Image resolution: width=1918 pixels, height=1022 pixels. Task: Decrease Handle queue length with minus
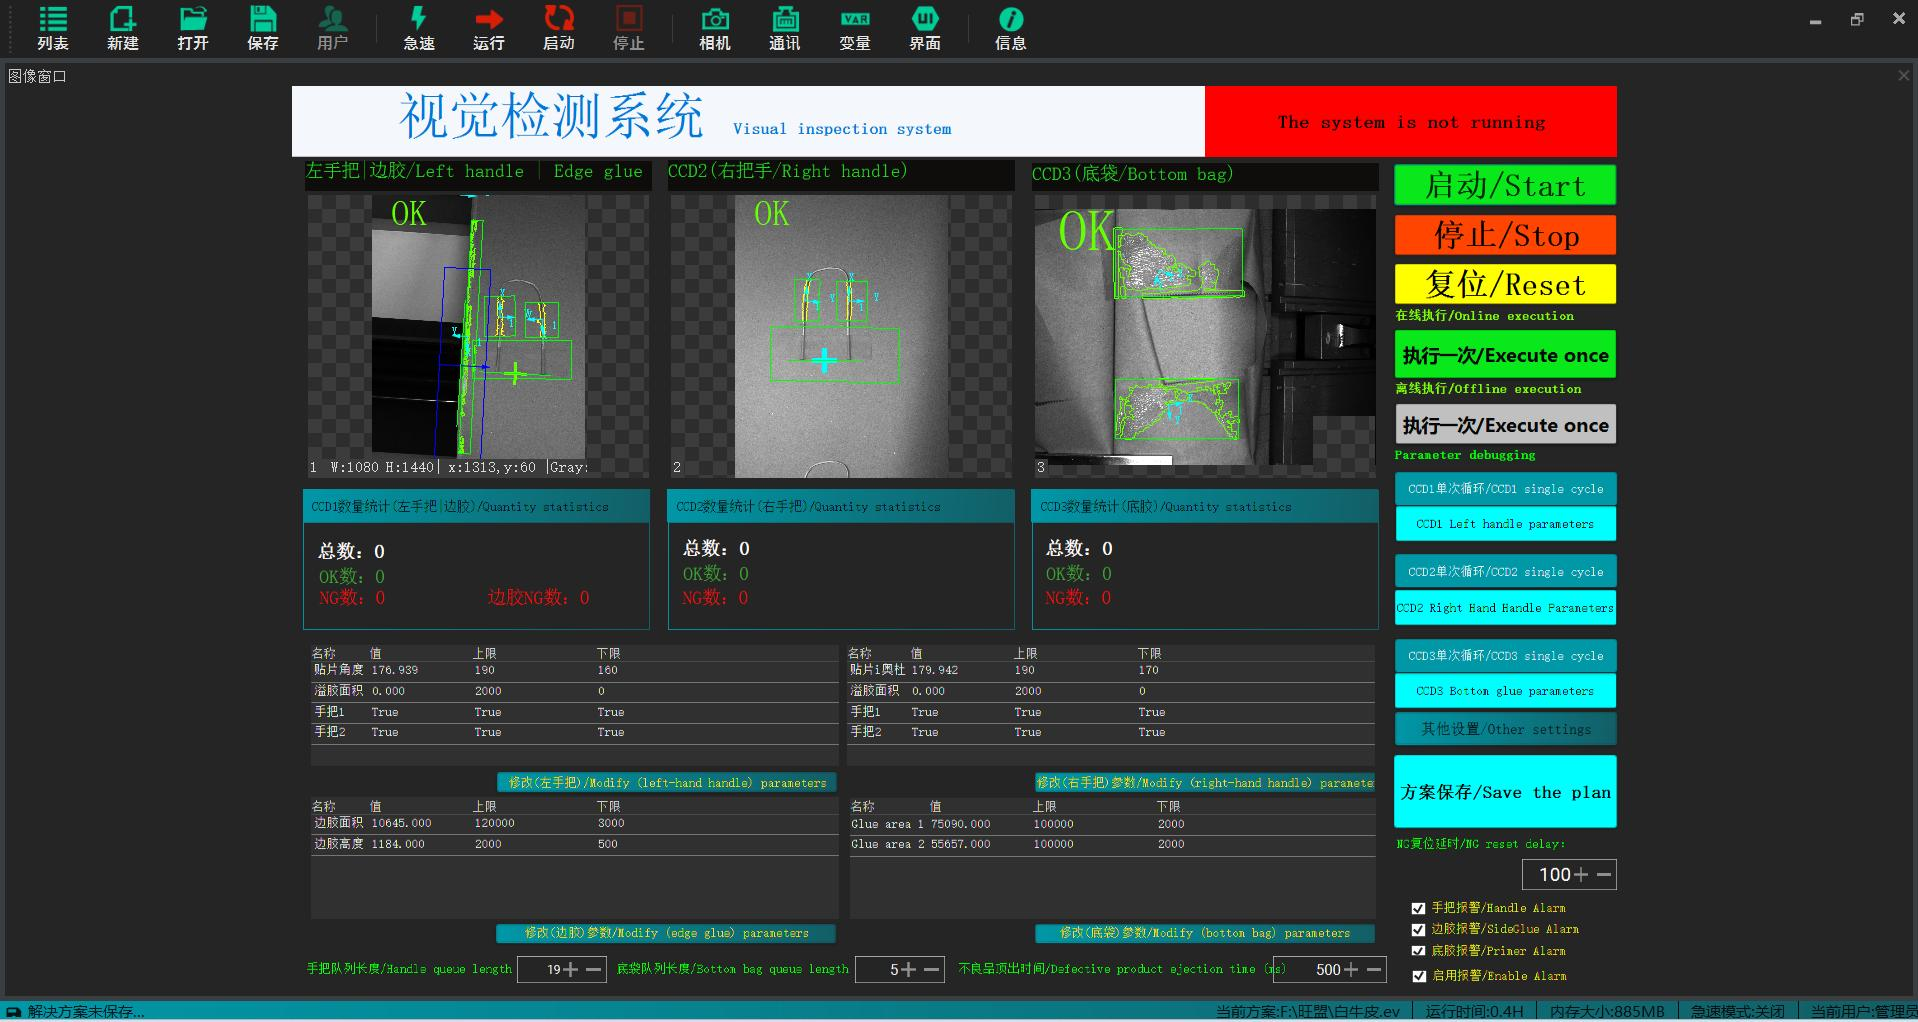[x=594, y=969]
